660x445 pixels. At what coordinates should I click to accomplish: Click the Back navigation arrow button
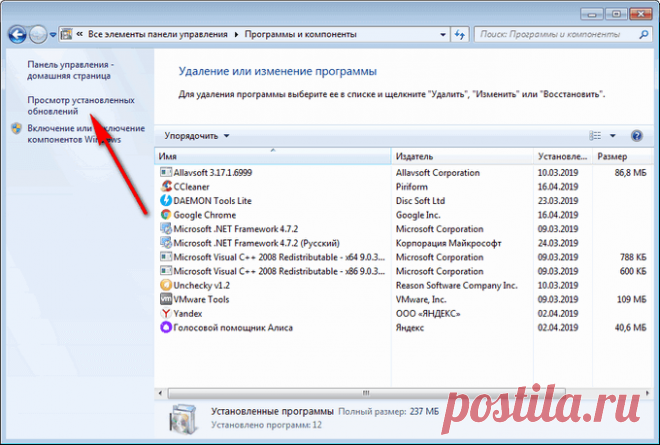(x=17, y=35)
